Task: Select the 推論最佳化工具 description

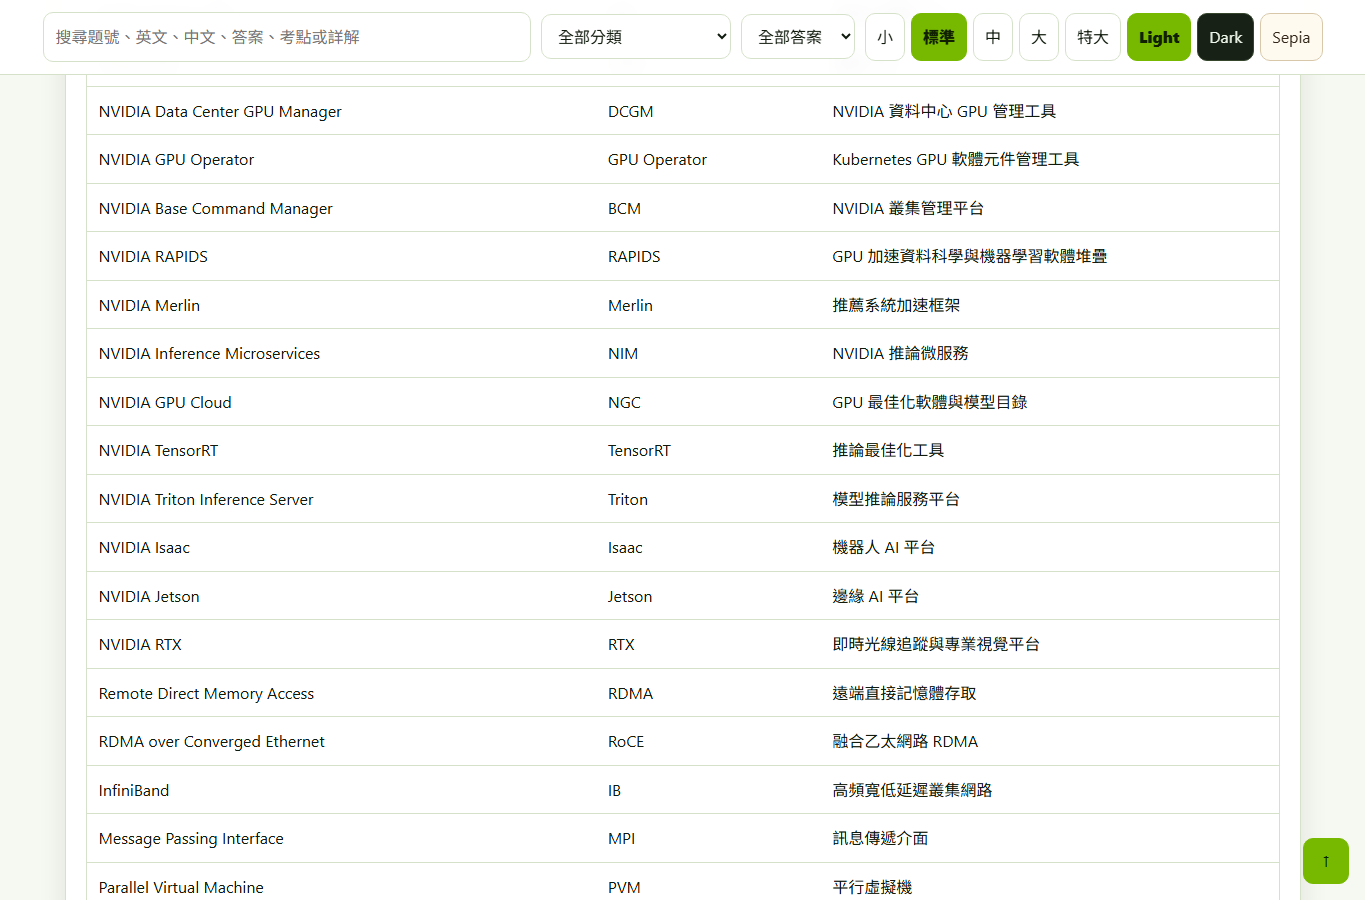Action: (x=888, y=451)
